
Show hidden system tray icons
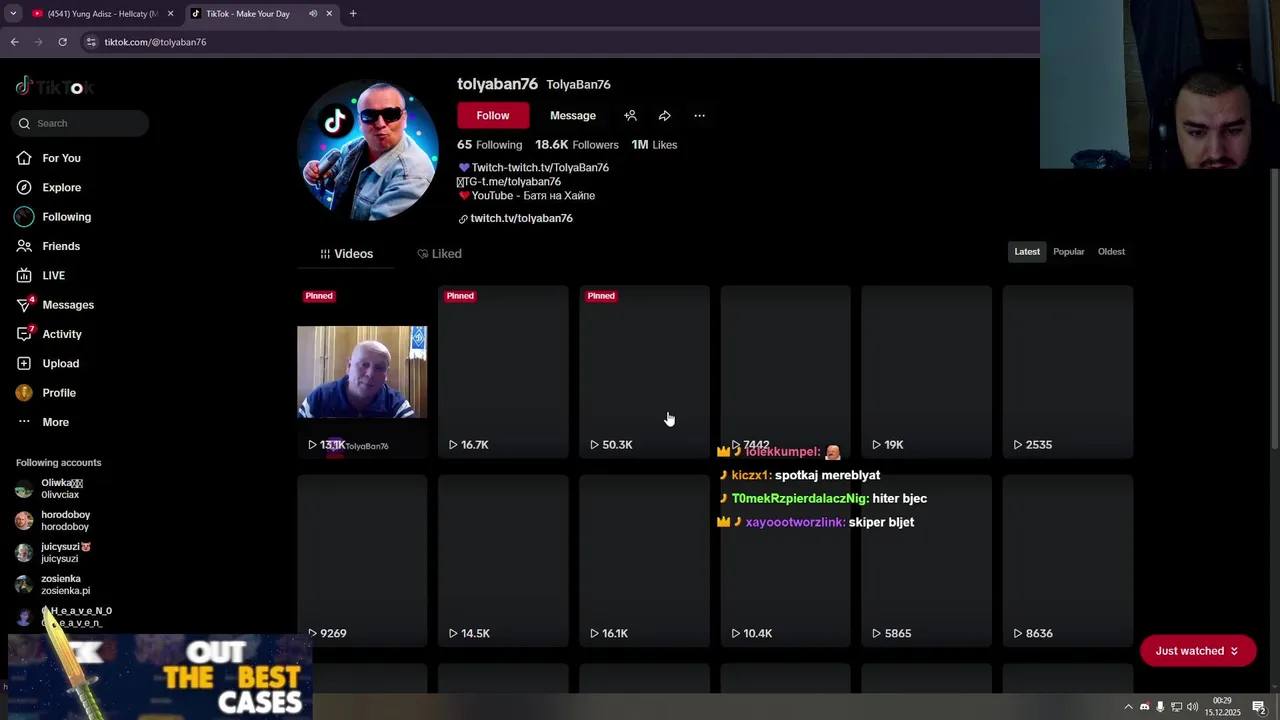(x=1128, y=707)
